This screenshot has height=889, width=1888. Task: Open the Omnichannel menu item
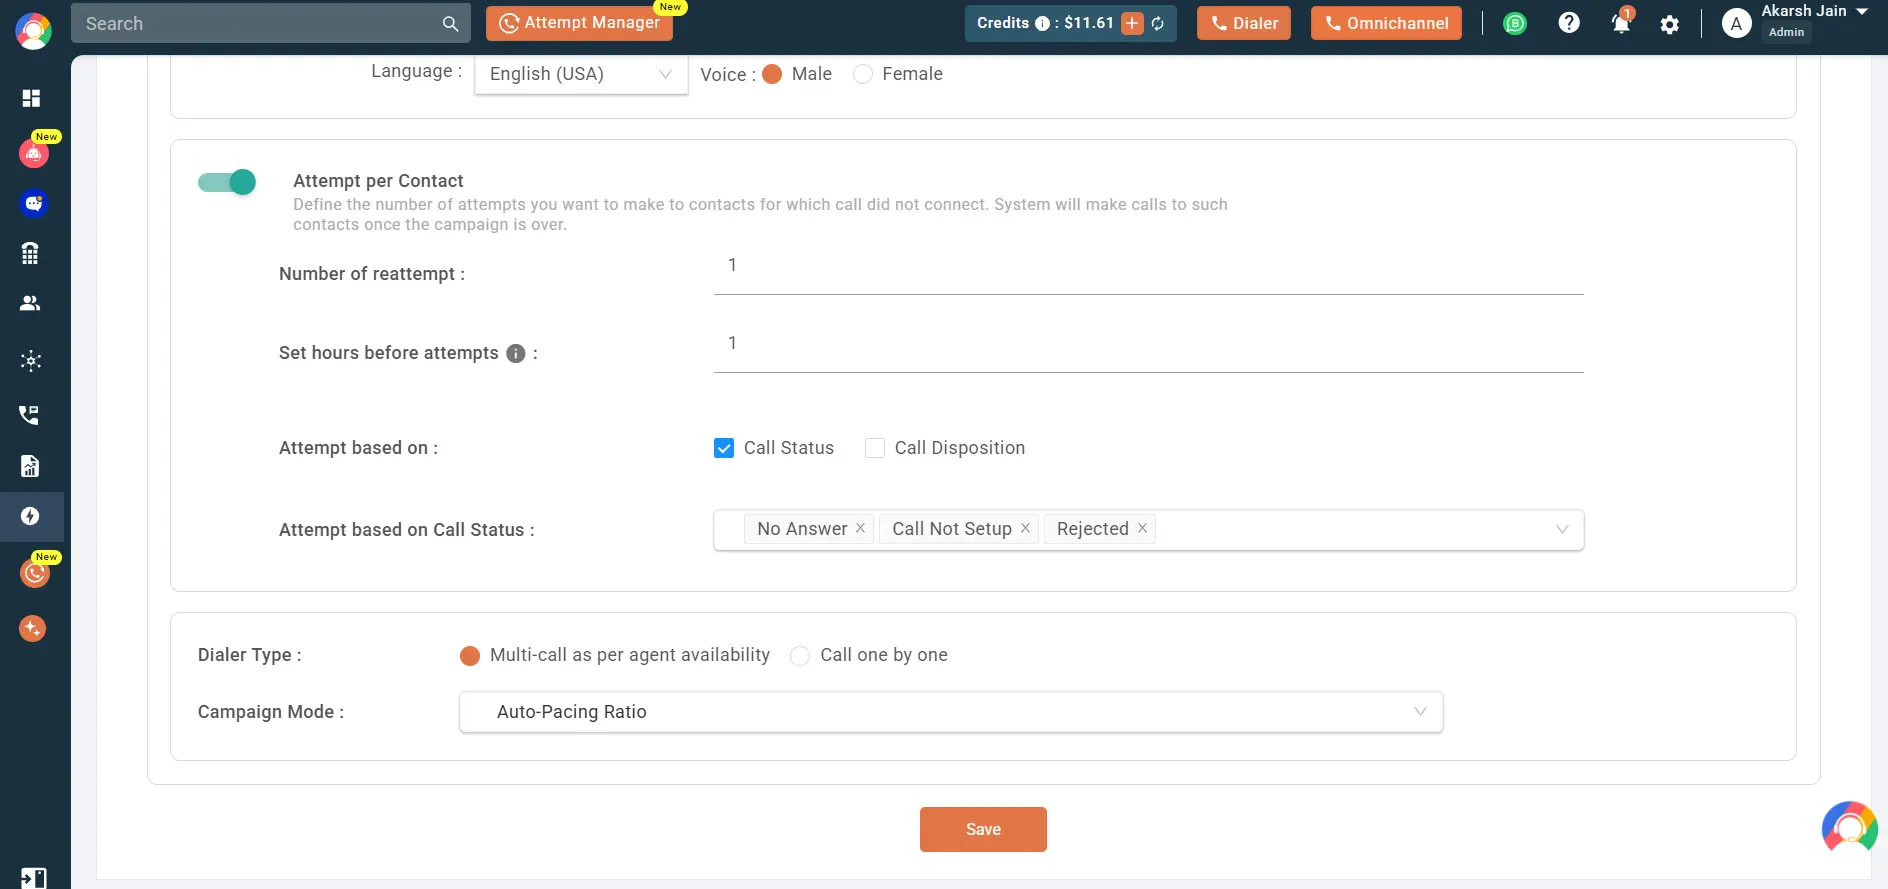[1386, 23]
